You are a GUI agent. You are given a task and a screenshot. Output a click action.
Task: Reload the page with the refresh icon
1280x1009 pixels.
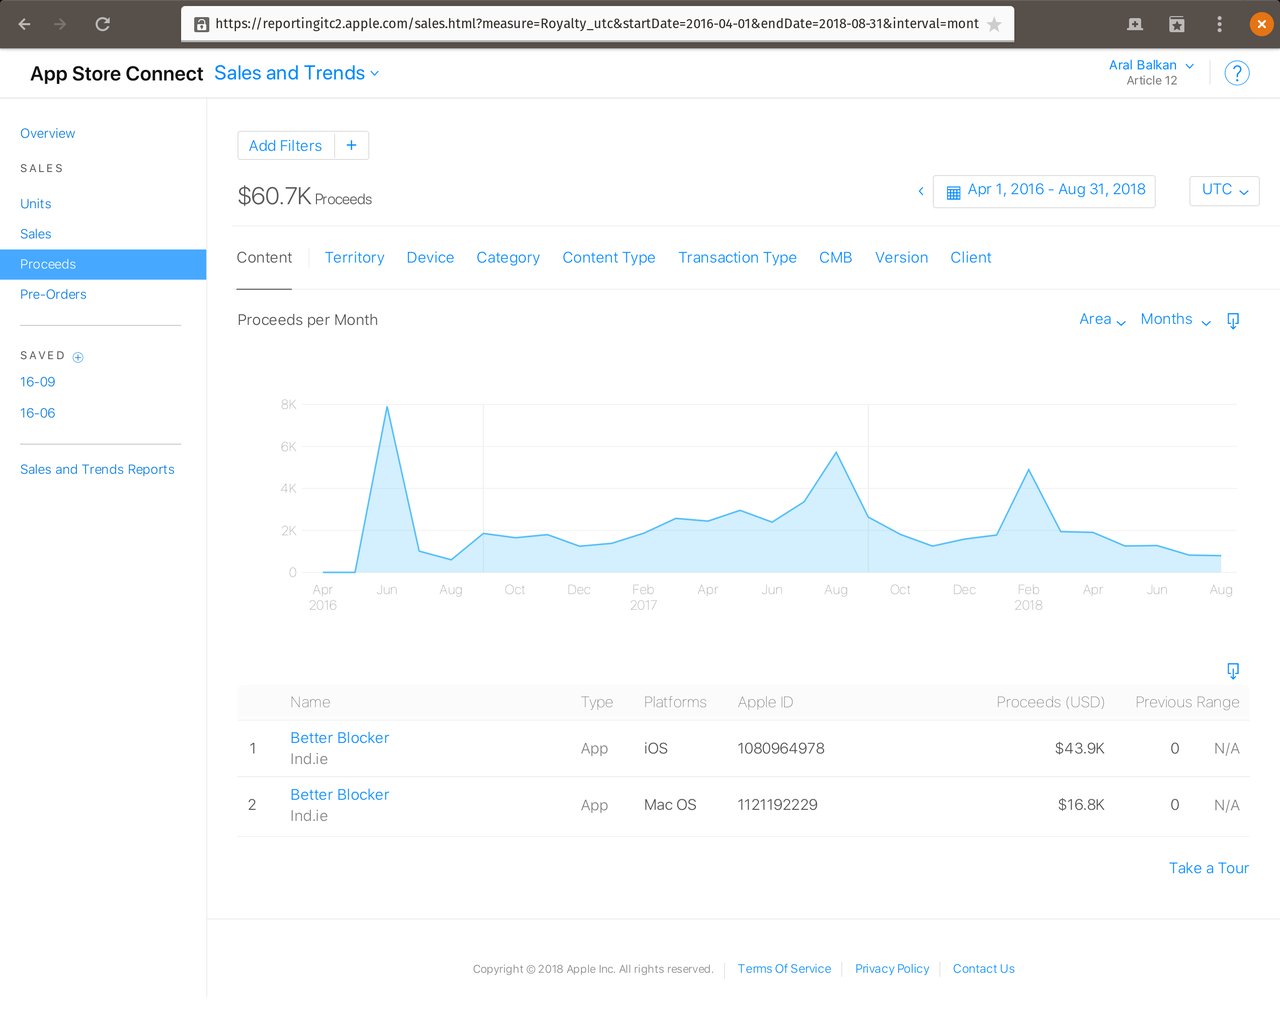click(102, 24)
